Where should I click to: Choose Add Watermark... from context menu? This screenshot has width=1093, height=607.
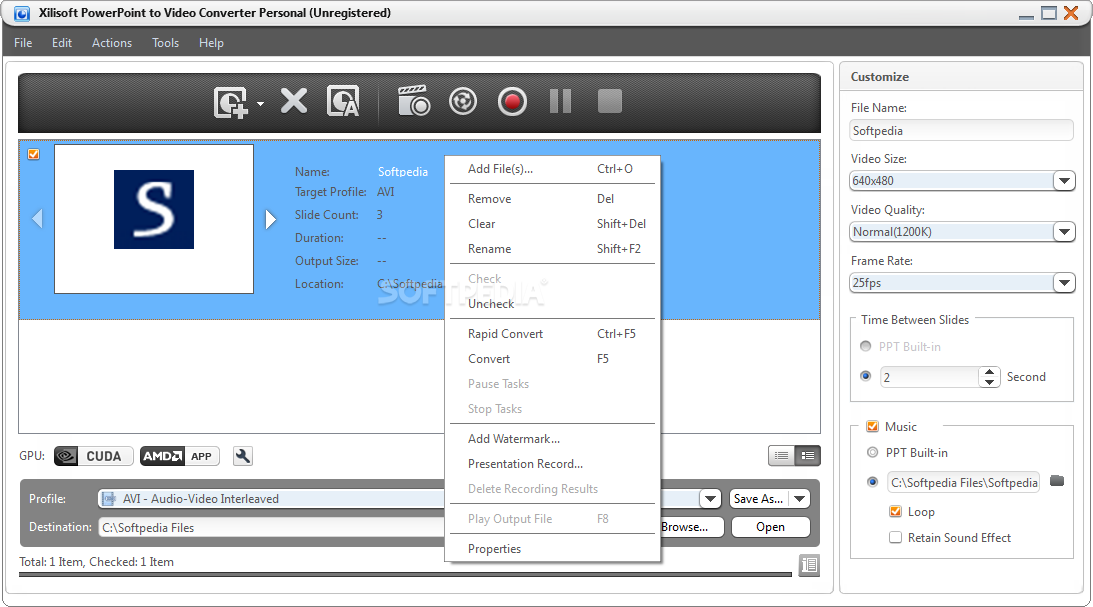(x=552, y=438)
